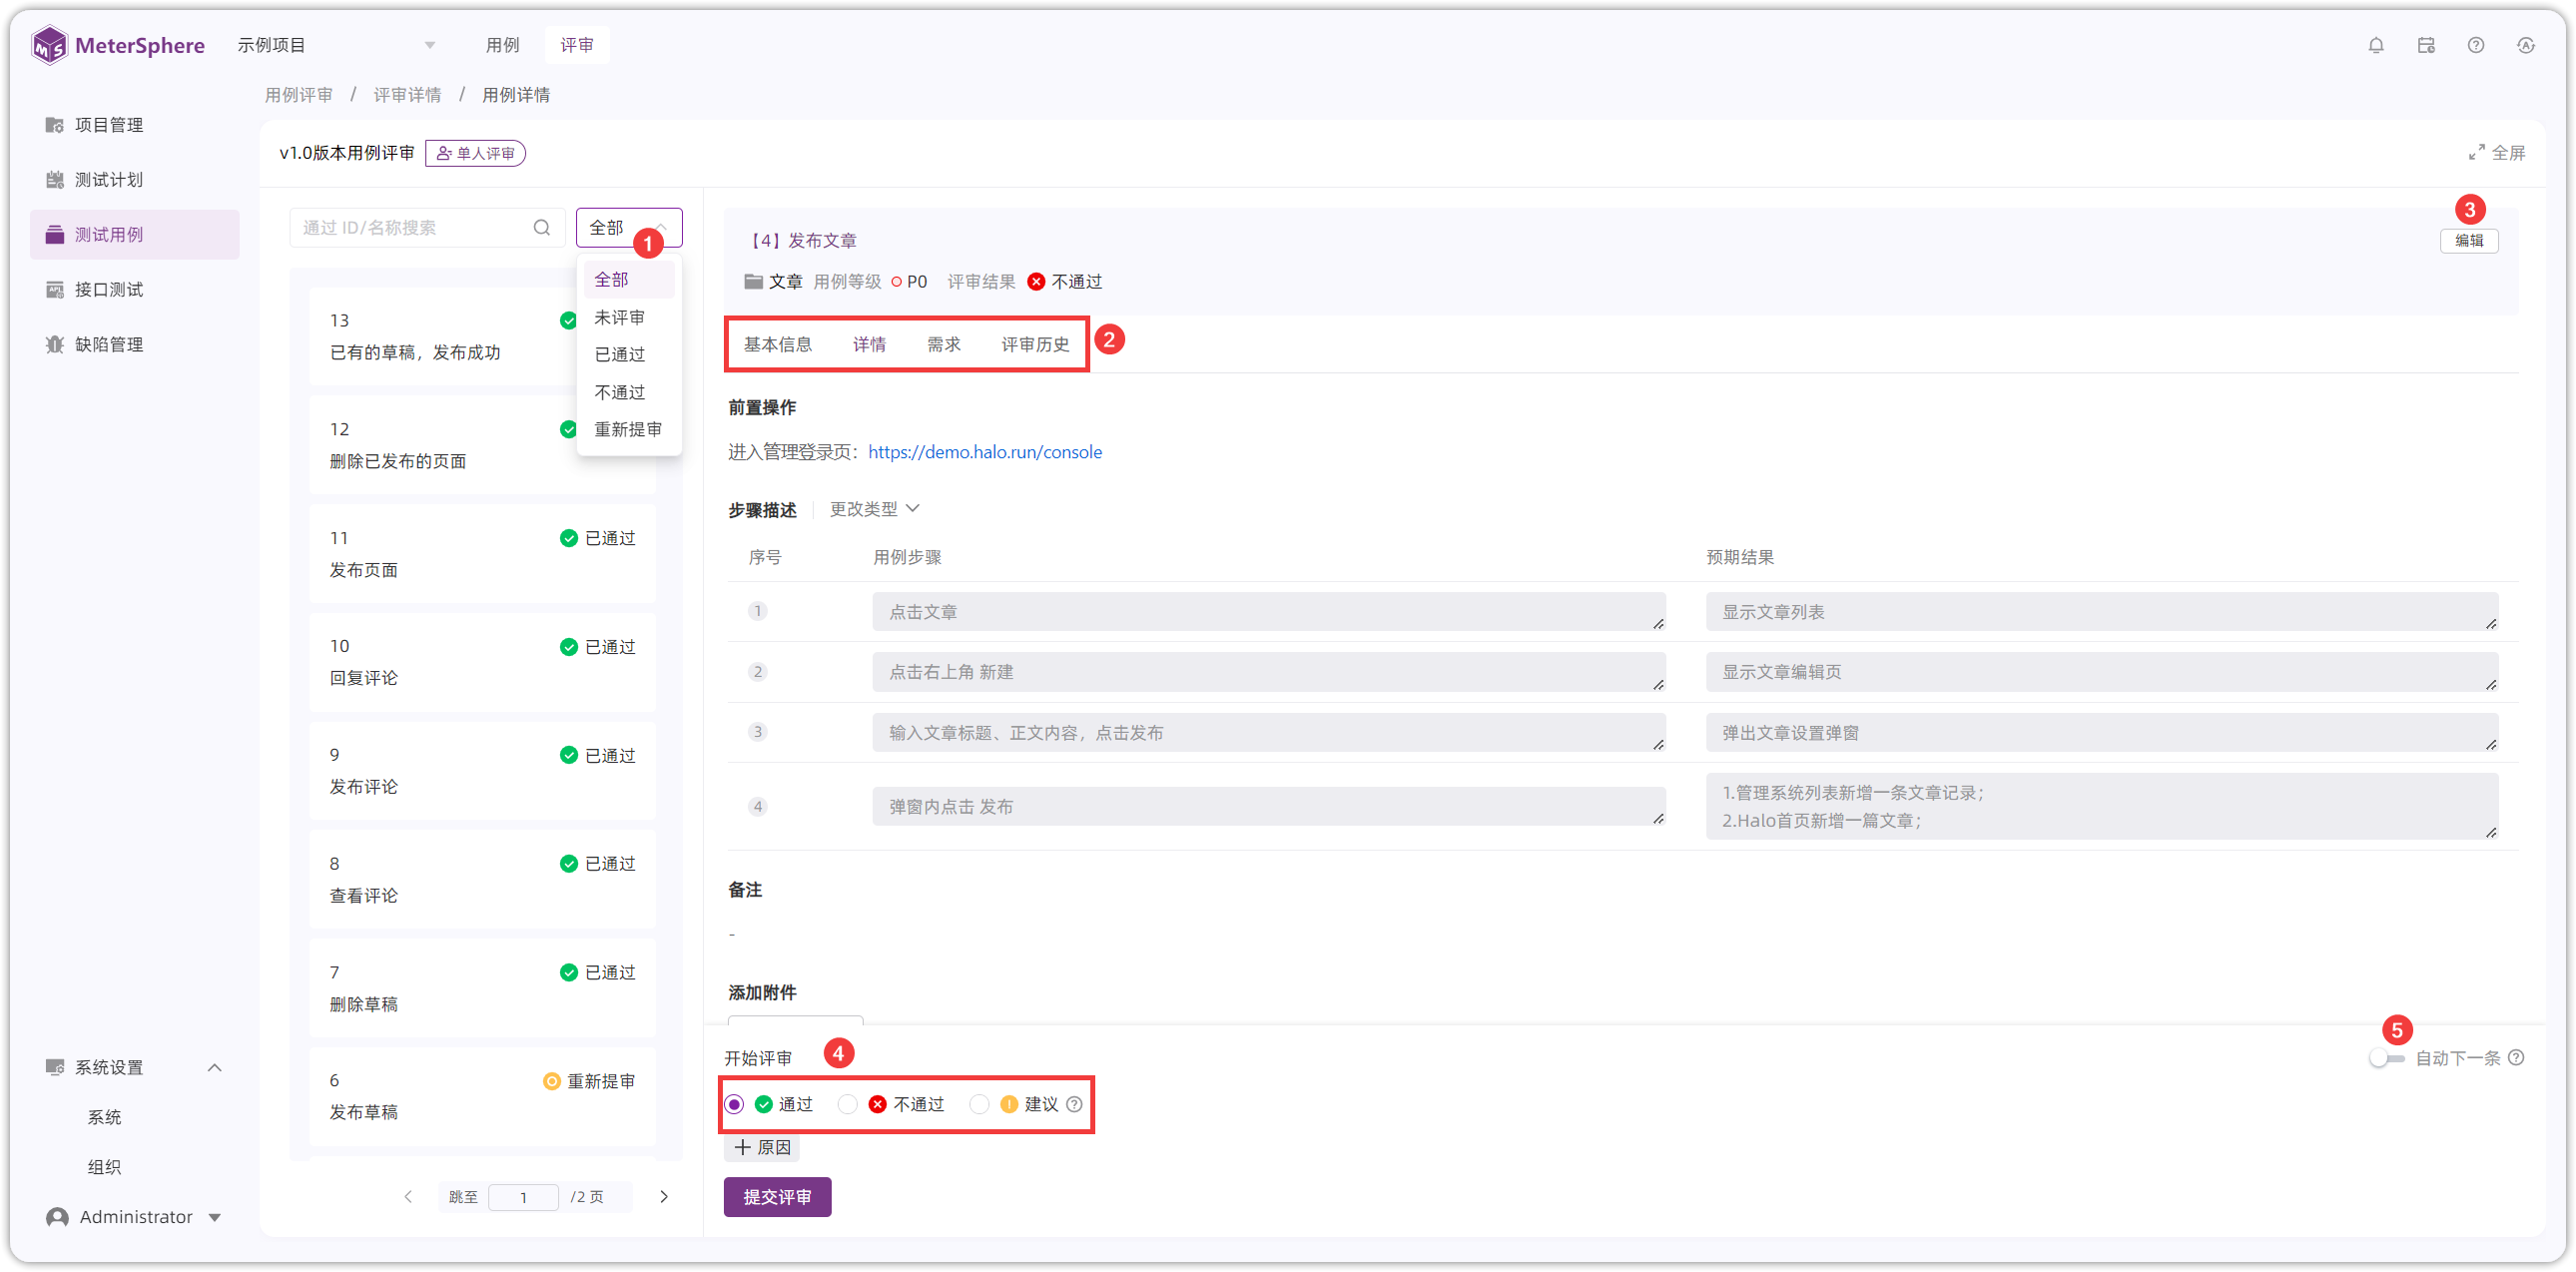This screenshot has width=2576, height=1272.
Task: Open 缺陷管理 in the sidebar
Action: [x=109, y=344]
